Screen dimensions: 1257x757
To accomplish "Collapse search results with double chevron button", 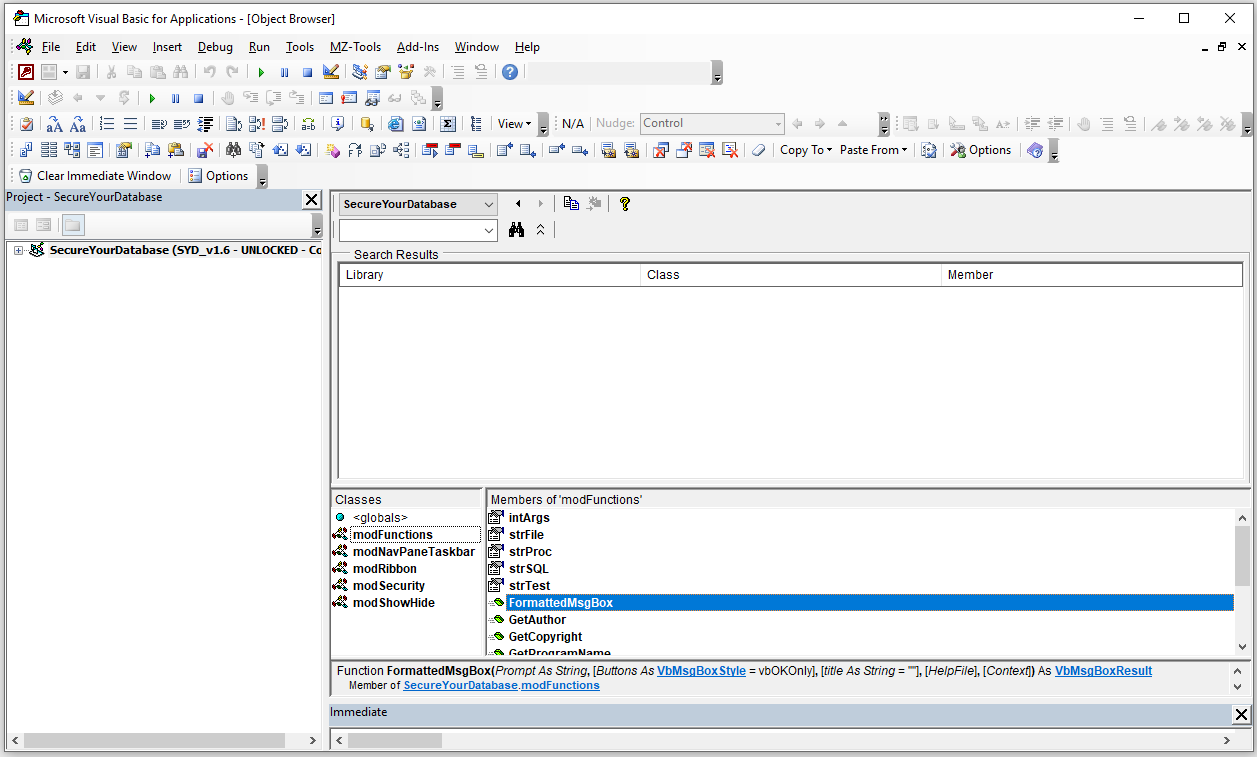I will click(540, 230).
